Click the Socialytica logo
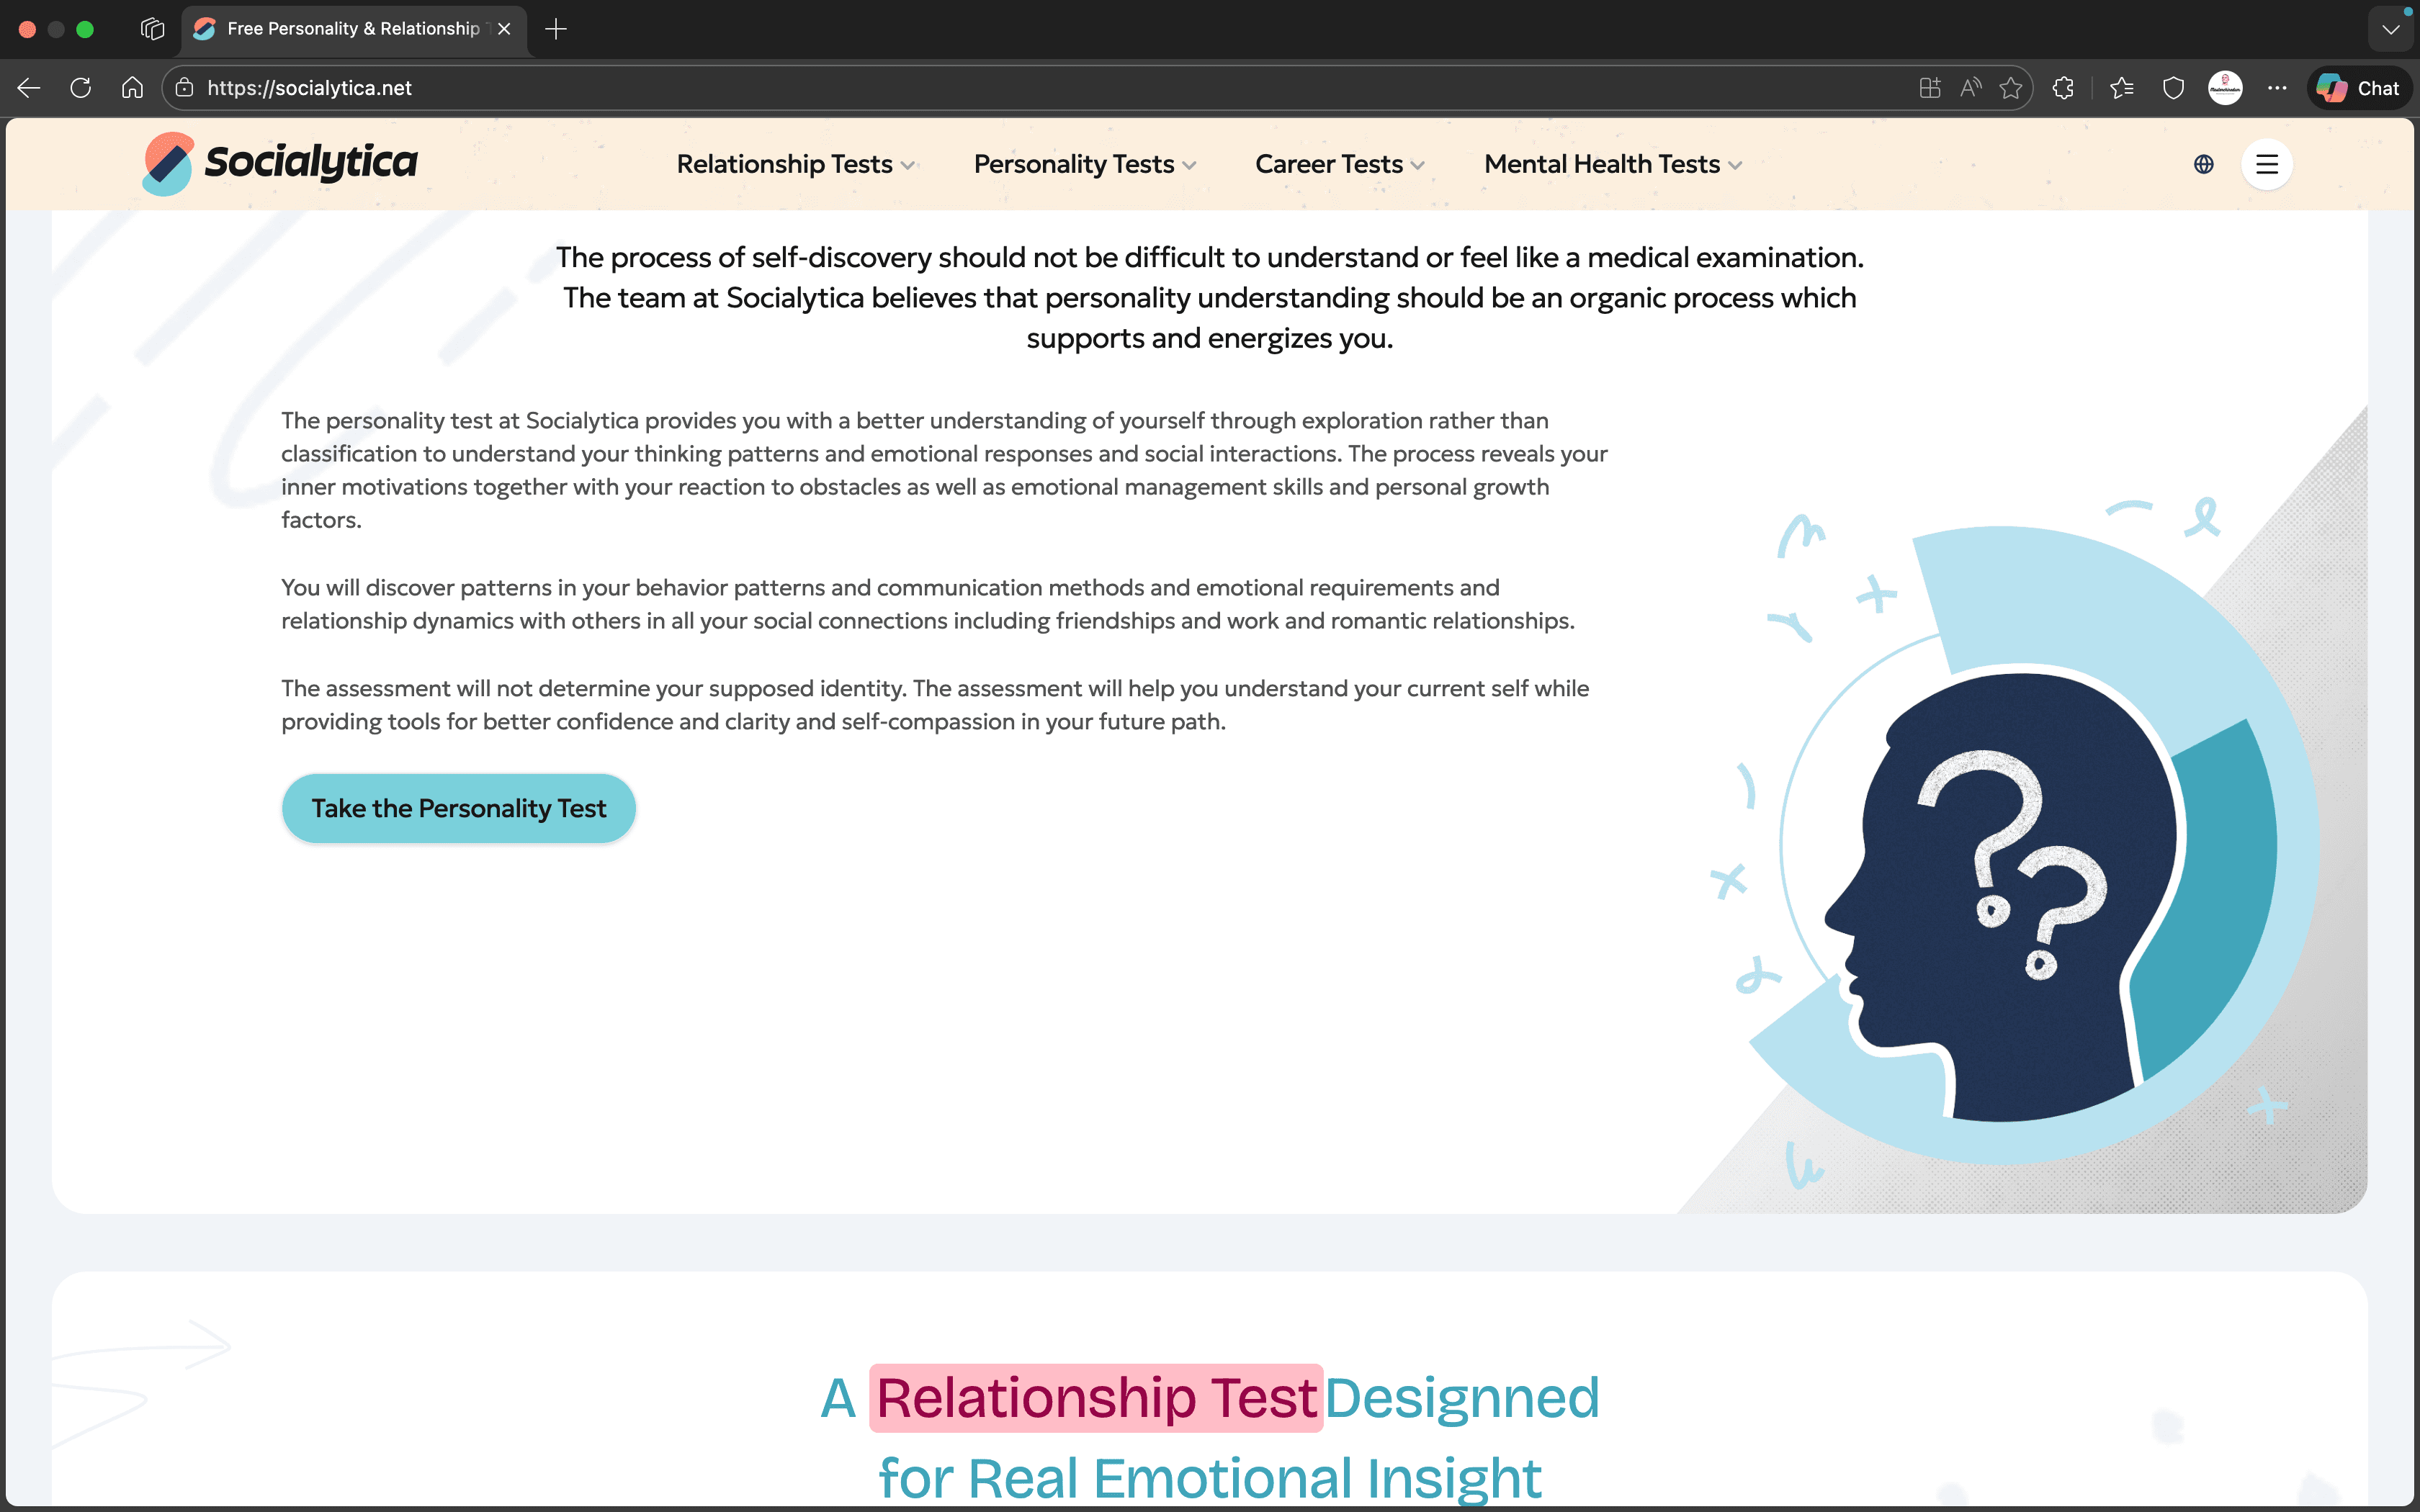The width and height of the screenshot is (2420, 1512). click(280, 163)
